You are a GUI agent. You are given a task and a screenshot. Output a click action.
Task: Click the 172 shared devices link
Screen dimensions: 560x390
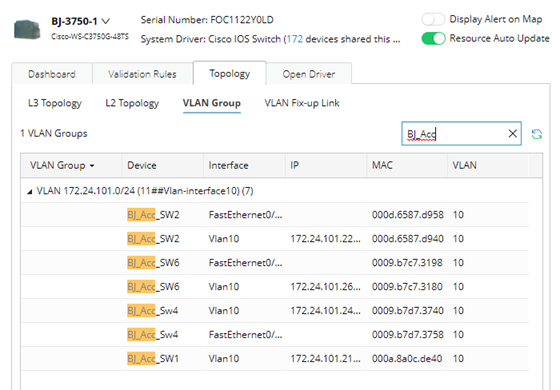click(295, 39)
